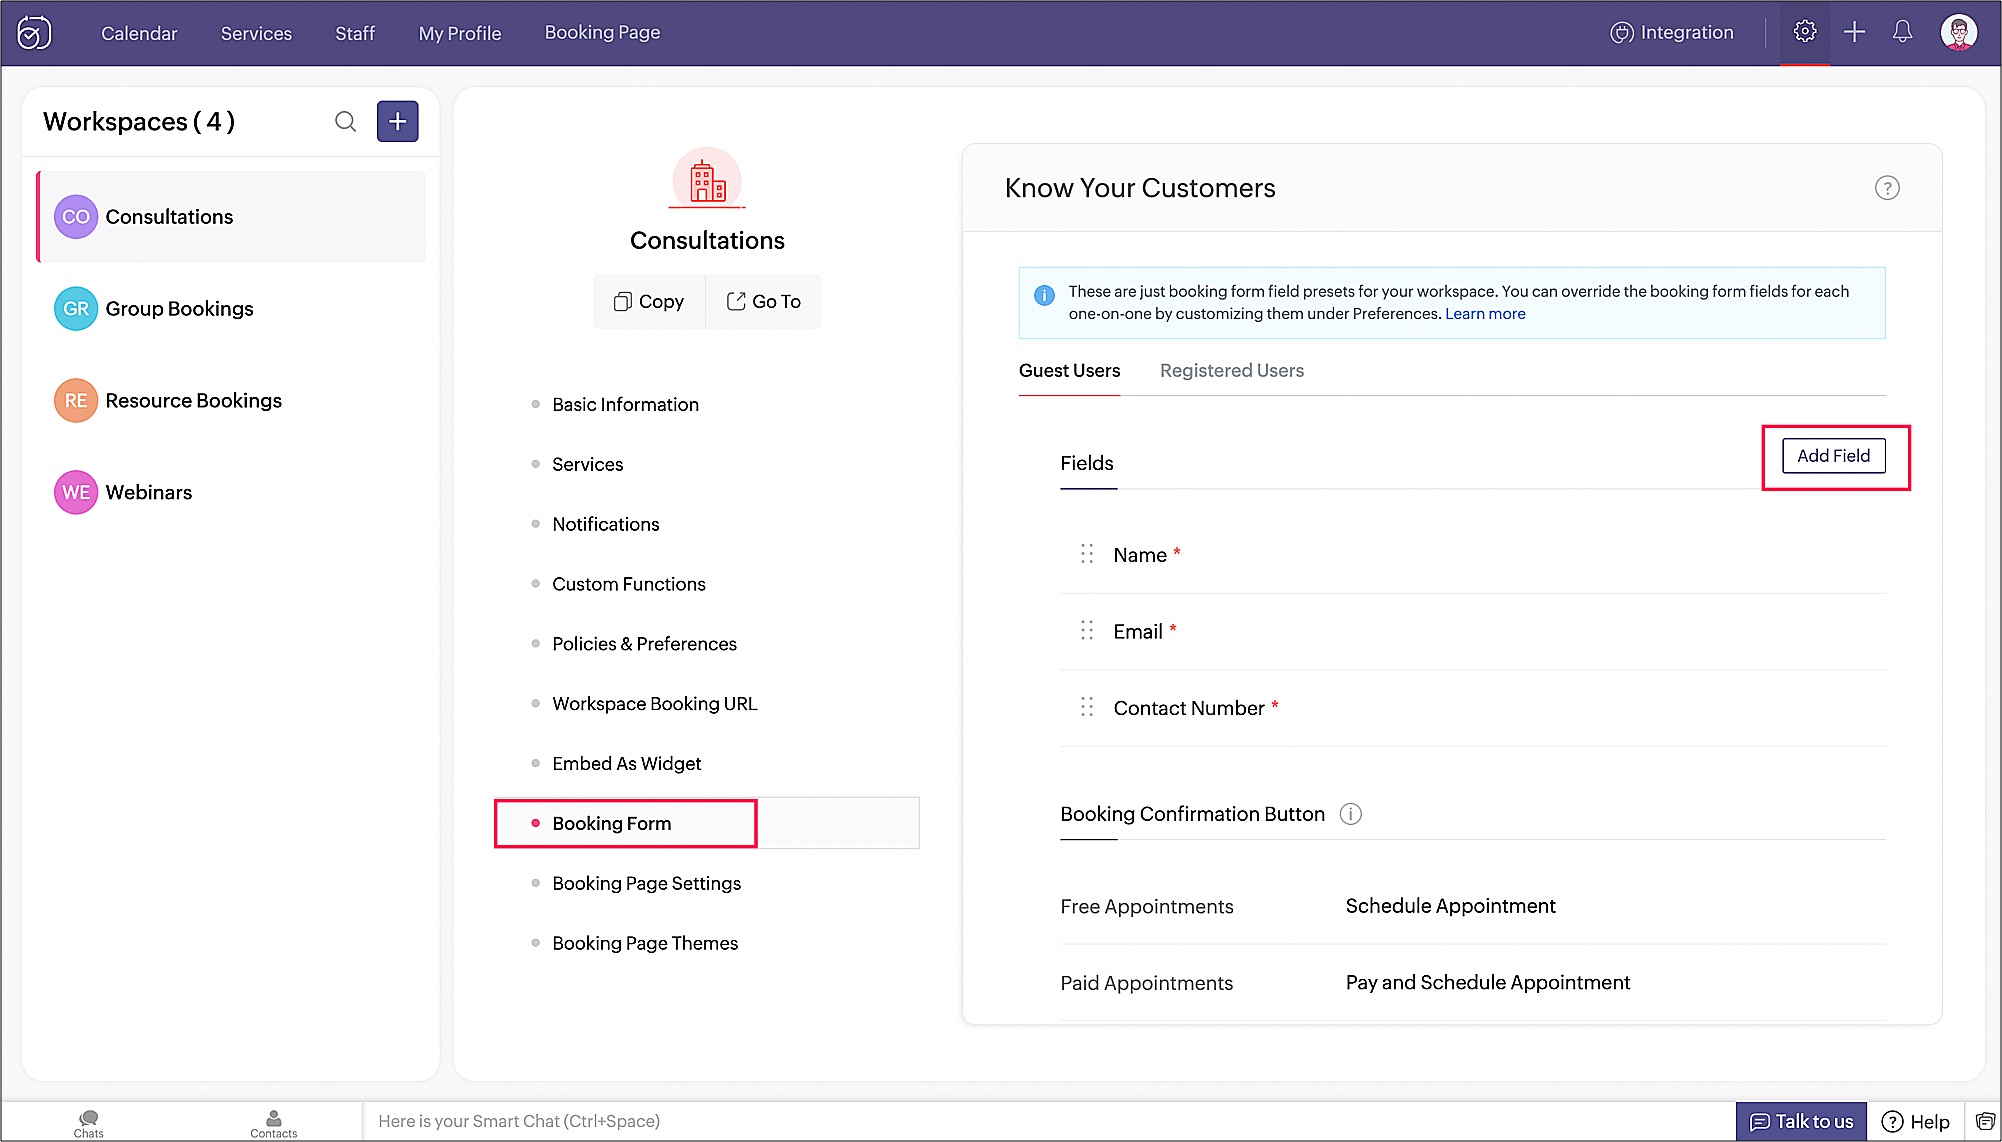The height and width of the screenshot is (1142, 2002).
Task: Select the Webinars workspace
Action: [x=148, y=492]
